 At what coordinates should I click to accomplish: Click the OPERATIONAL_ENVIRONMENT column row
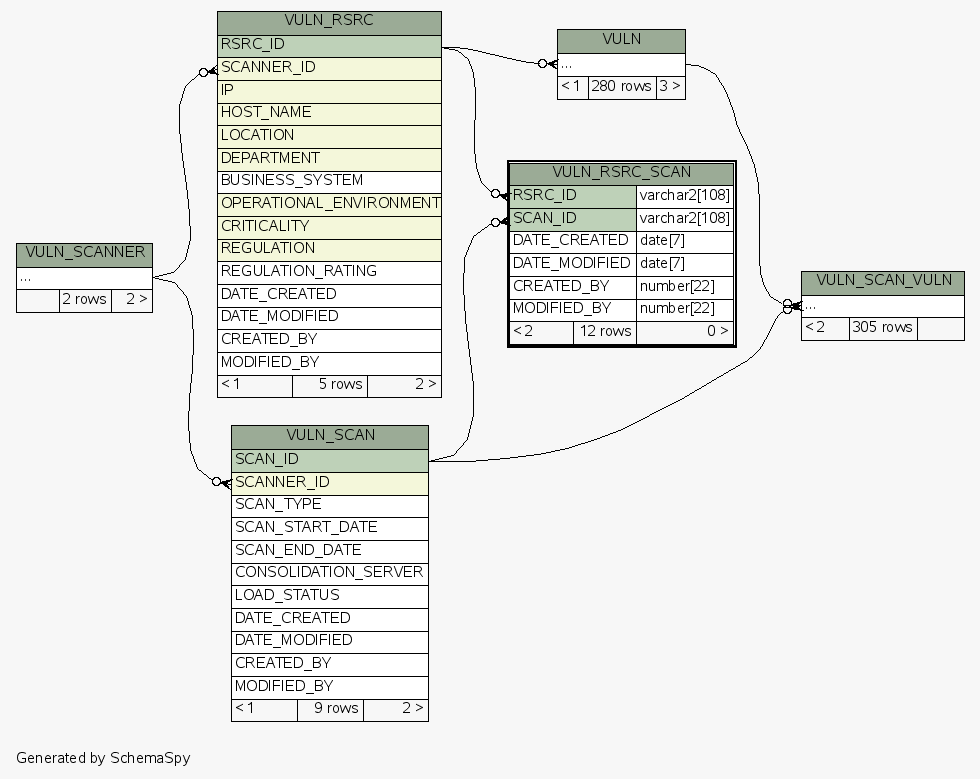(x=329, y=203)
